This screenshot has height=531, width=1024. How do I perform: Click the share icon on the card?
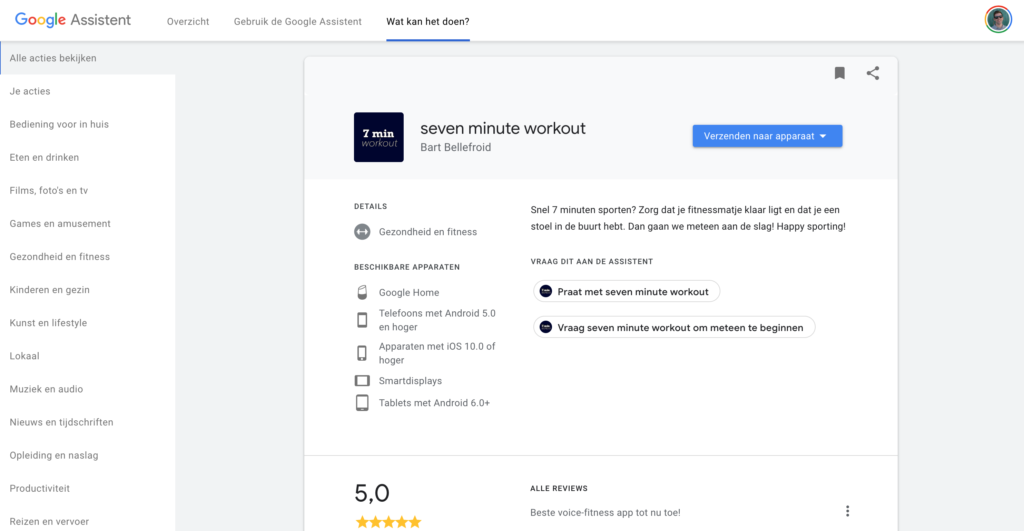[x=872, y=73]
